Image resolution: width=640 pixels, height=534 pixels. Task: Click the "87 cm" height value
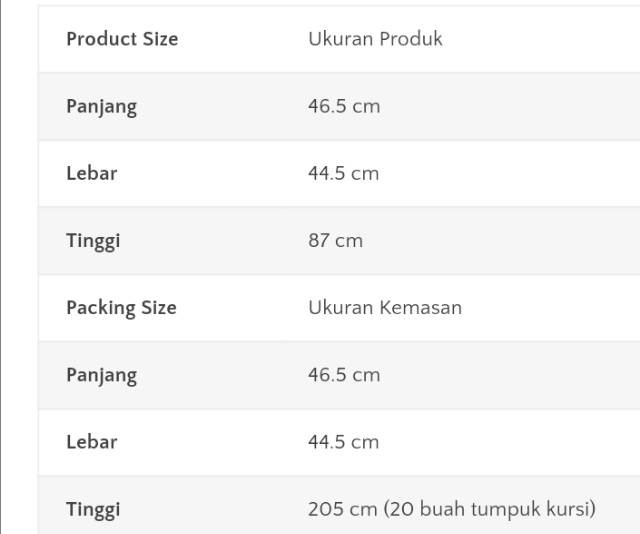pyautogui.click(x=335, y=240)
